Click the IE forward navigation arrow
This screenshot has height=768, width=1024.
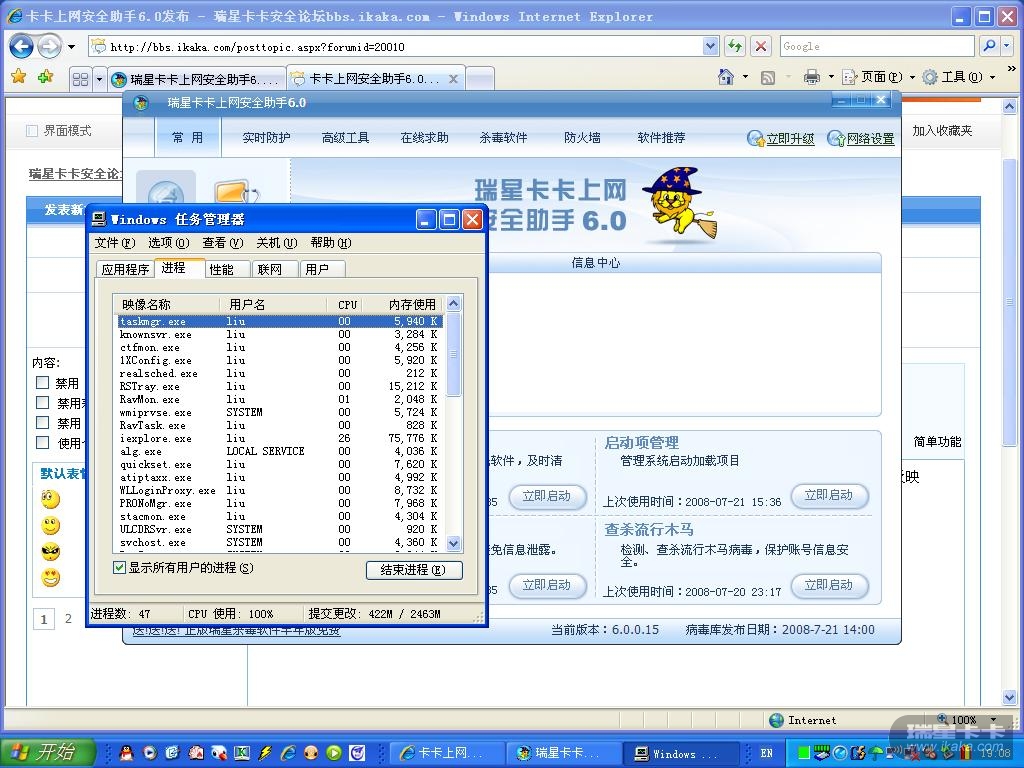(x=49, y=46)
